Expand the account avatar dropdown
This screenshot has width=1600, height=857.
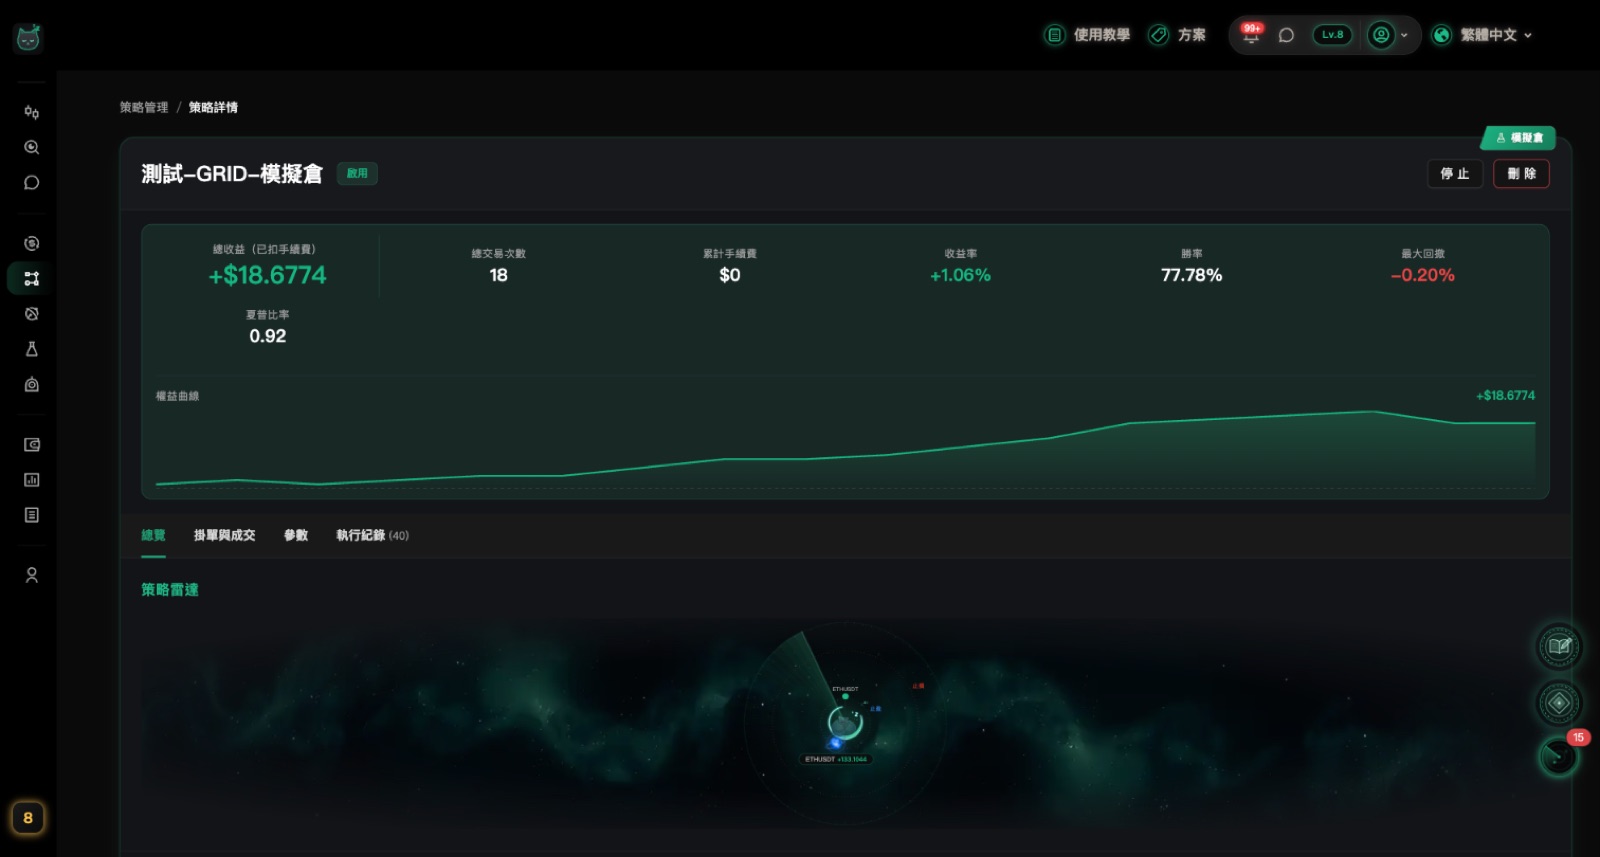click(1389, 35)
